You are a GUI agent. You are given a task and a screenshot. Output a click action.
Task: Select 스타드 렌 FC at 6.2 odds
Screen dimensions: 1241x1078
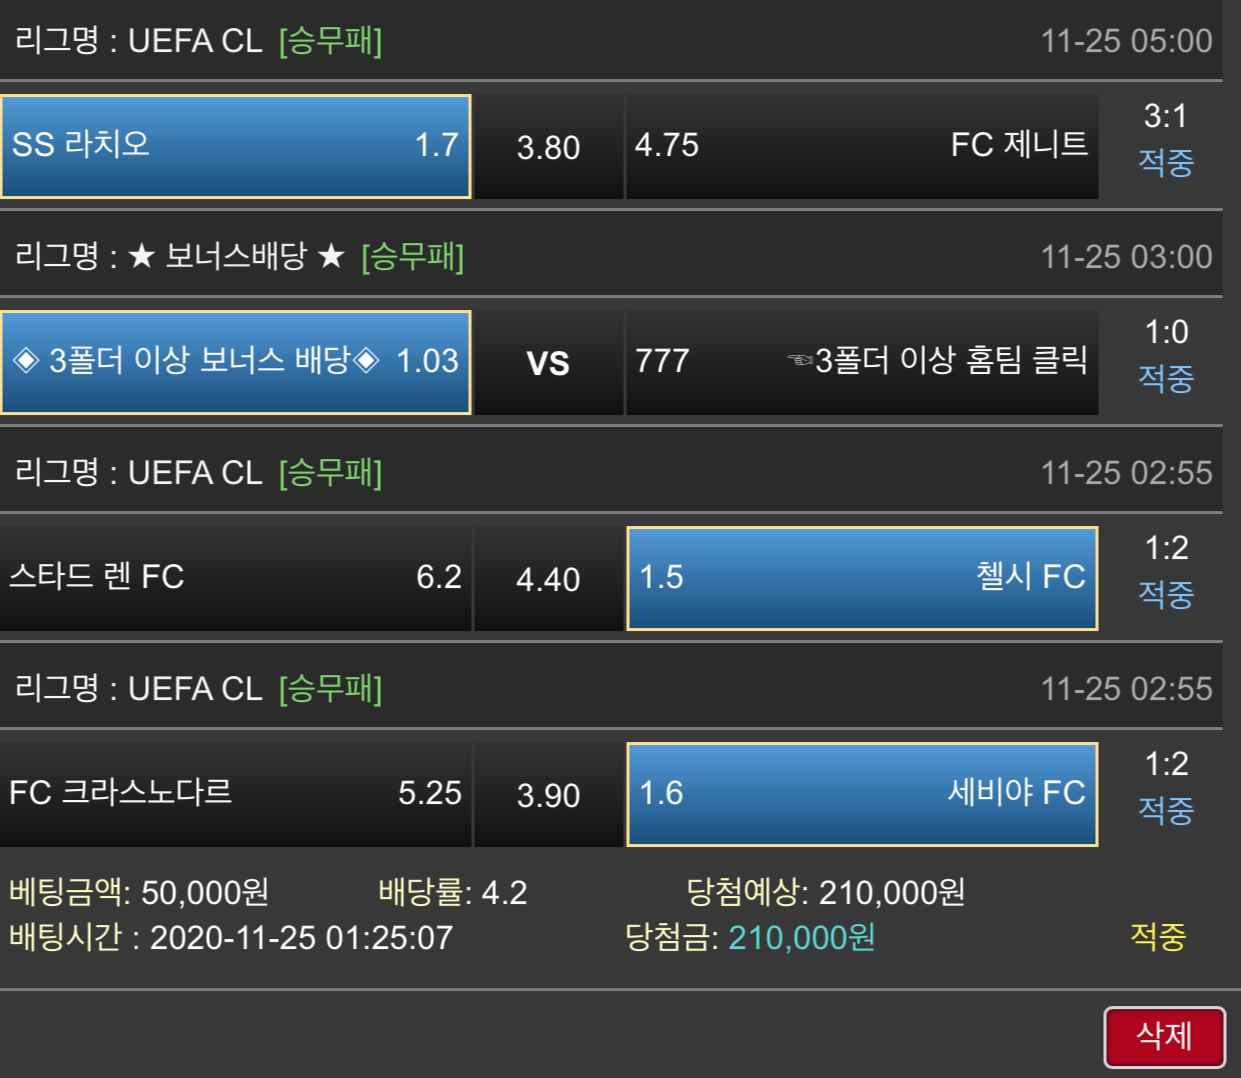(x=236, y=578)
